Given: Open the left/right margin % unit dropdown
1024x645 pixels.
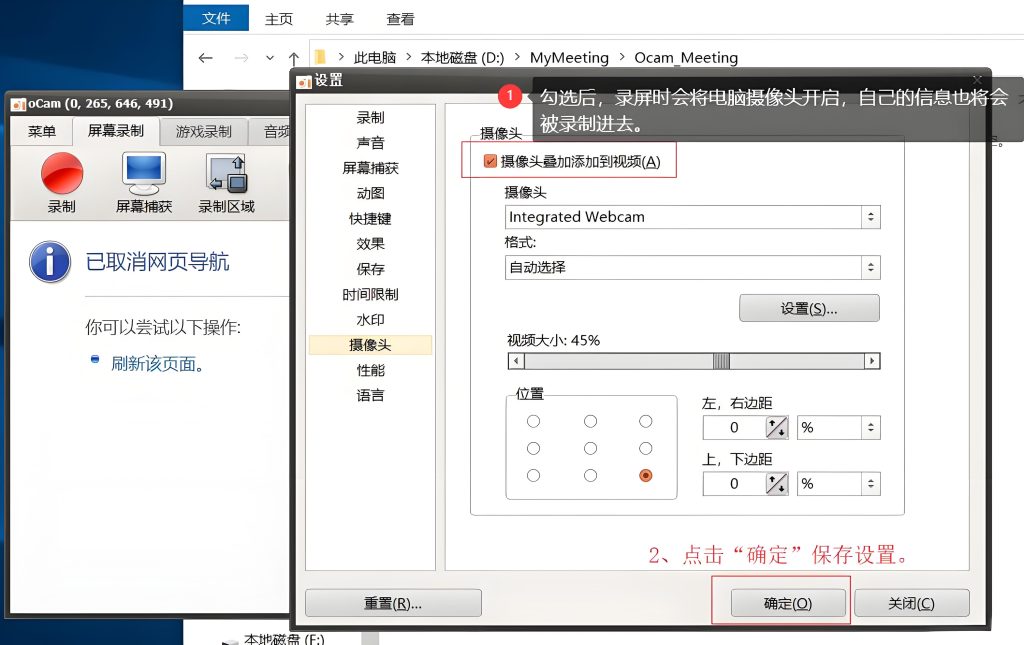Looking at the screenshot, I should tap(839, 428).
